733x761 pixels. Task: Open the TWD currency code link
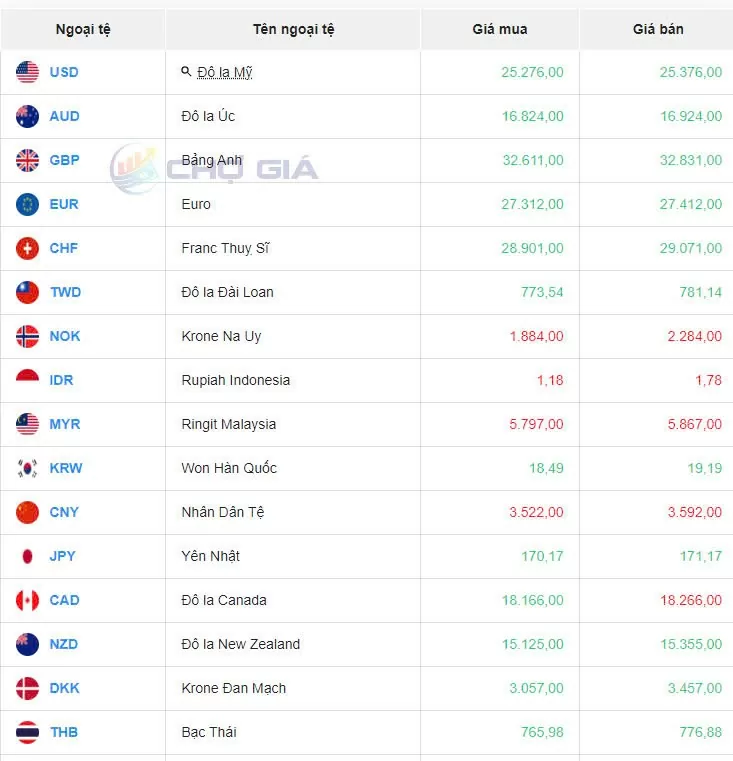click(x=65, y=292)
